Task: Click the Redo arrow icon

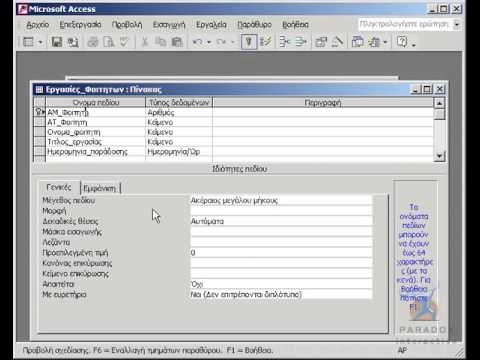Action: (x=221, y=42)
